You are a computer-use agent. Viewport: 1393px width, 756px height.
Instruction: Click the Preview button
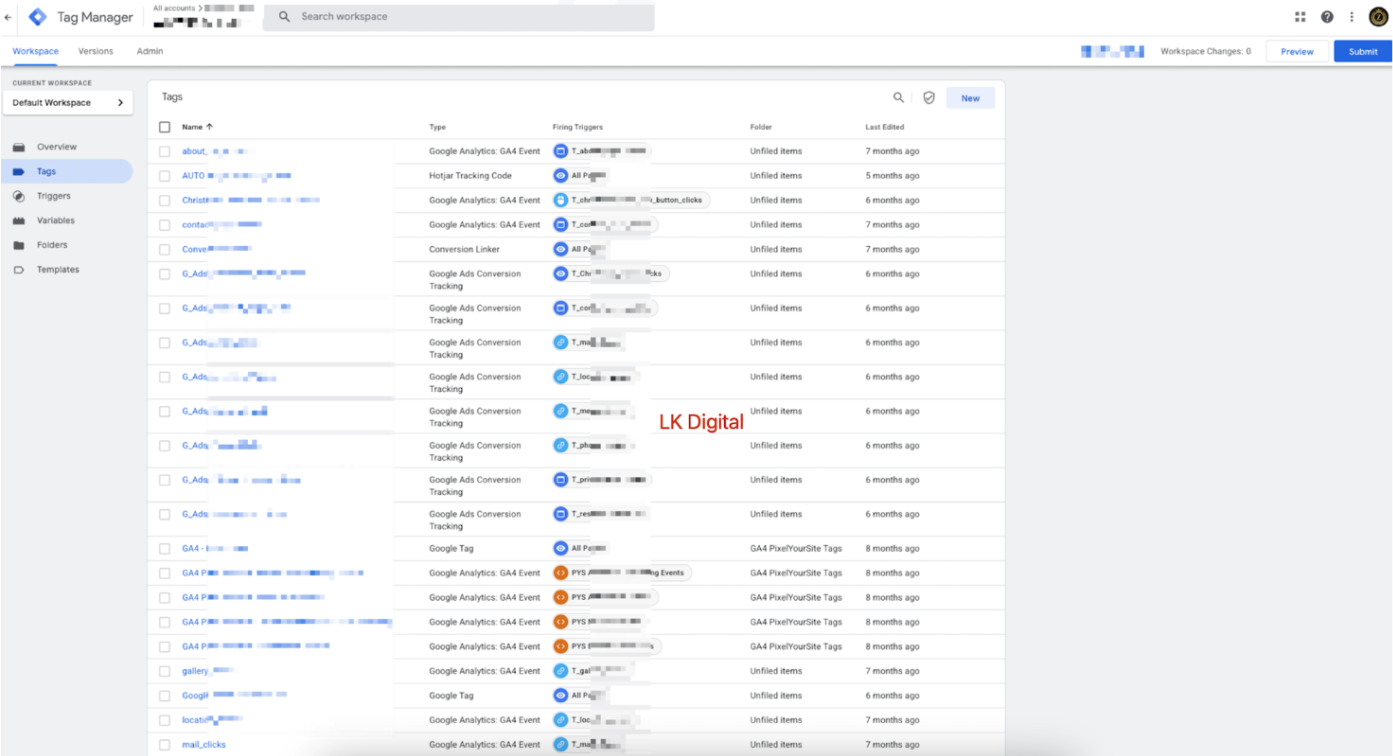(1297, 51)
